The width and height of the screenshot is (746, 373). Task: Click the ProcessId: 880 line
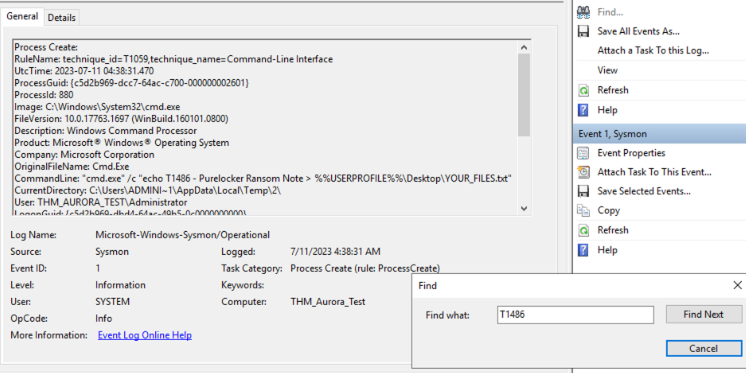click(44, 95)
